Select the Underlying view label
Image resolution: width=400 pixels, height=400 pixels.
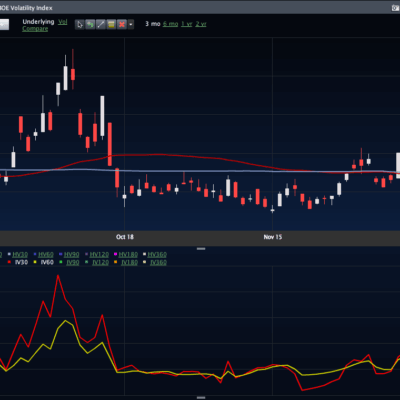click(x=38, y=22)
